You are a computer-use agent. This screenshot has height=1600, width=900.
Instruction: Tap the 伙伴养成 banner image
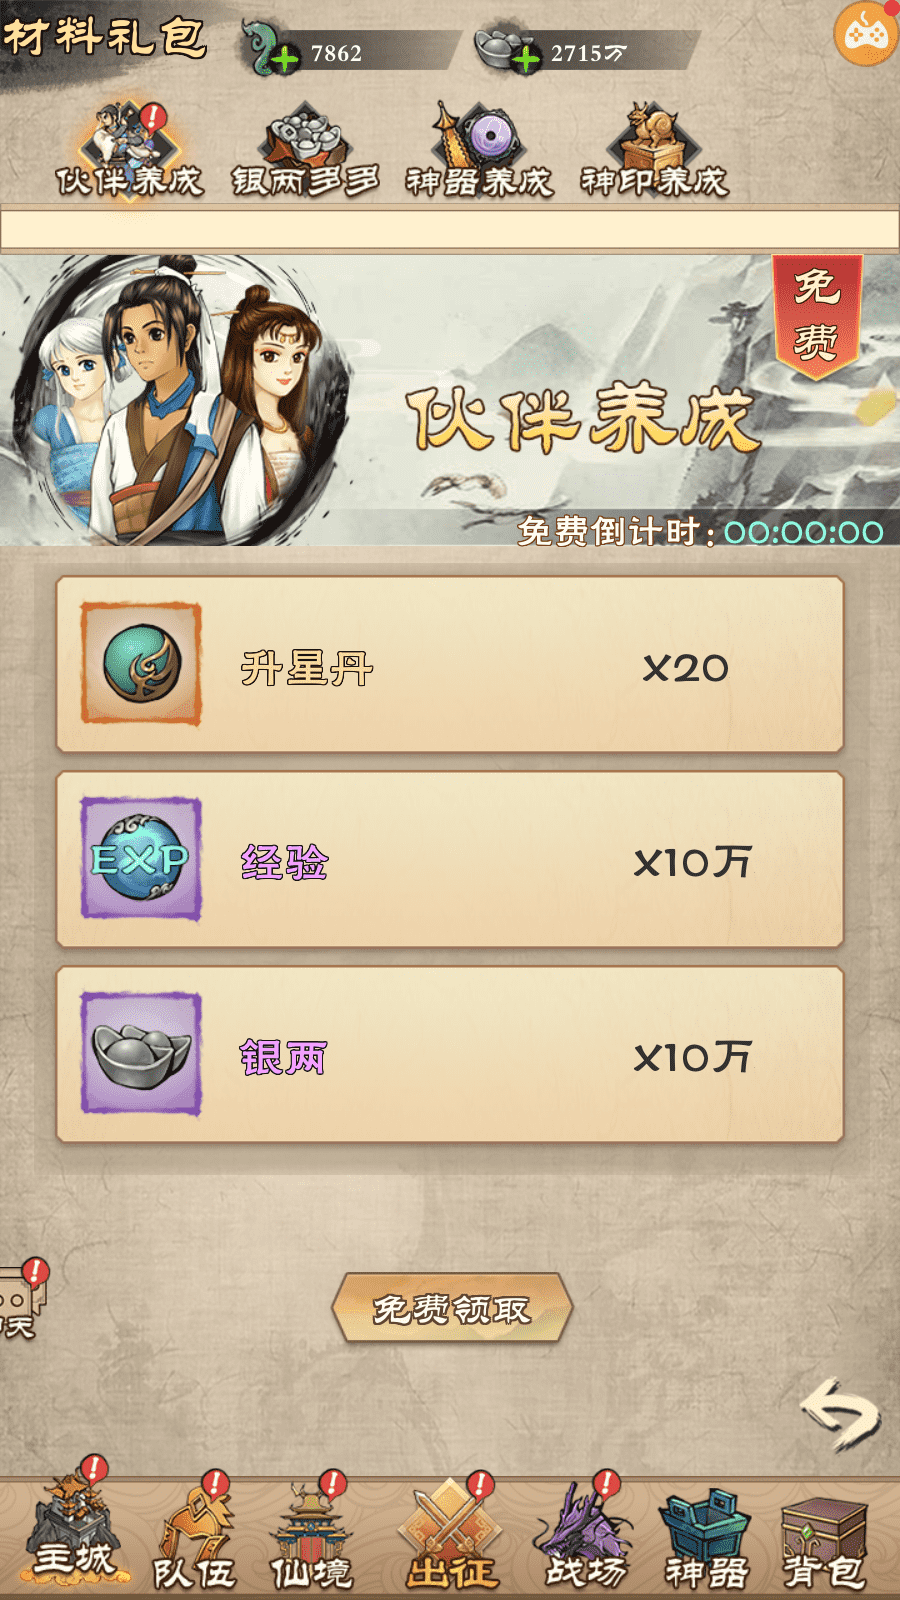(x=450, y=400)
